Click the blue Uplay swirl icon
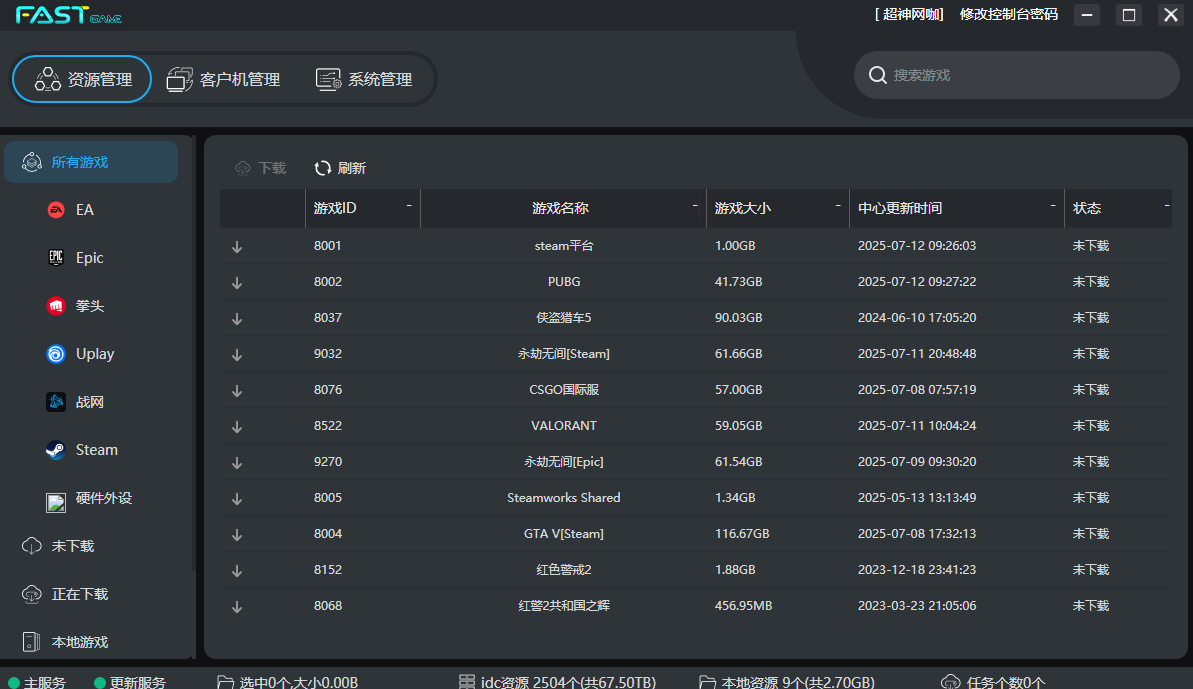1193x689 pixels. pyautogui.click(x=56, y=354)
